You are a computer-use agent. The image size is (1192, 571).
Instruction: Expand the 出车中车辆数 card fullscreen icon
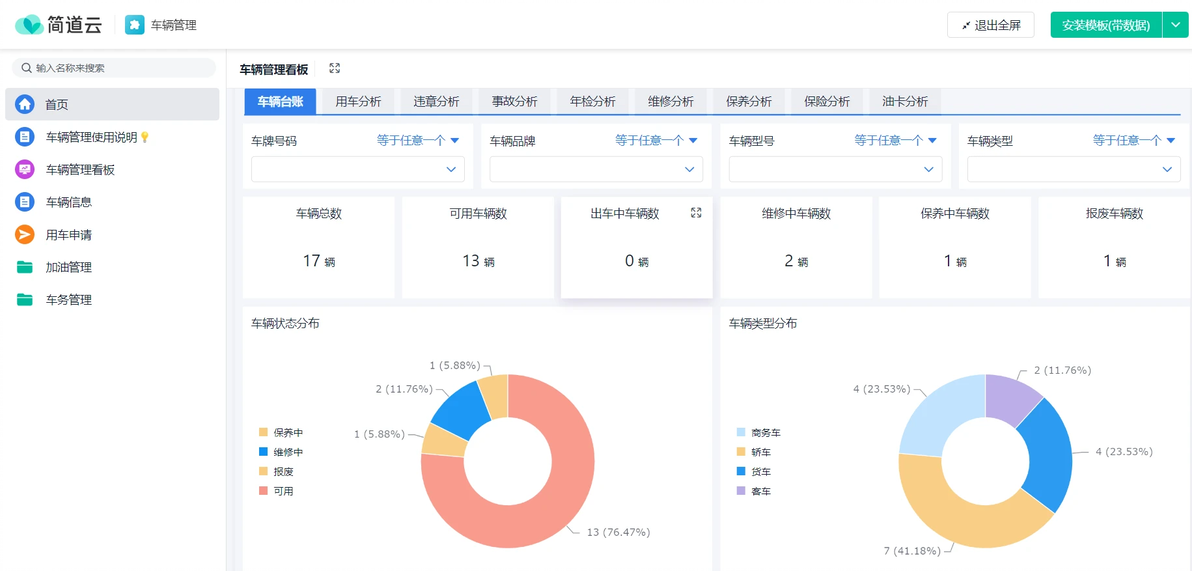[x=696, y=213]
